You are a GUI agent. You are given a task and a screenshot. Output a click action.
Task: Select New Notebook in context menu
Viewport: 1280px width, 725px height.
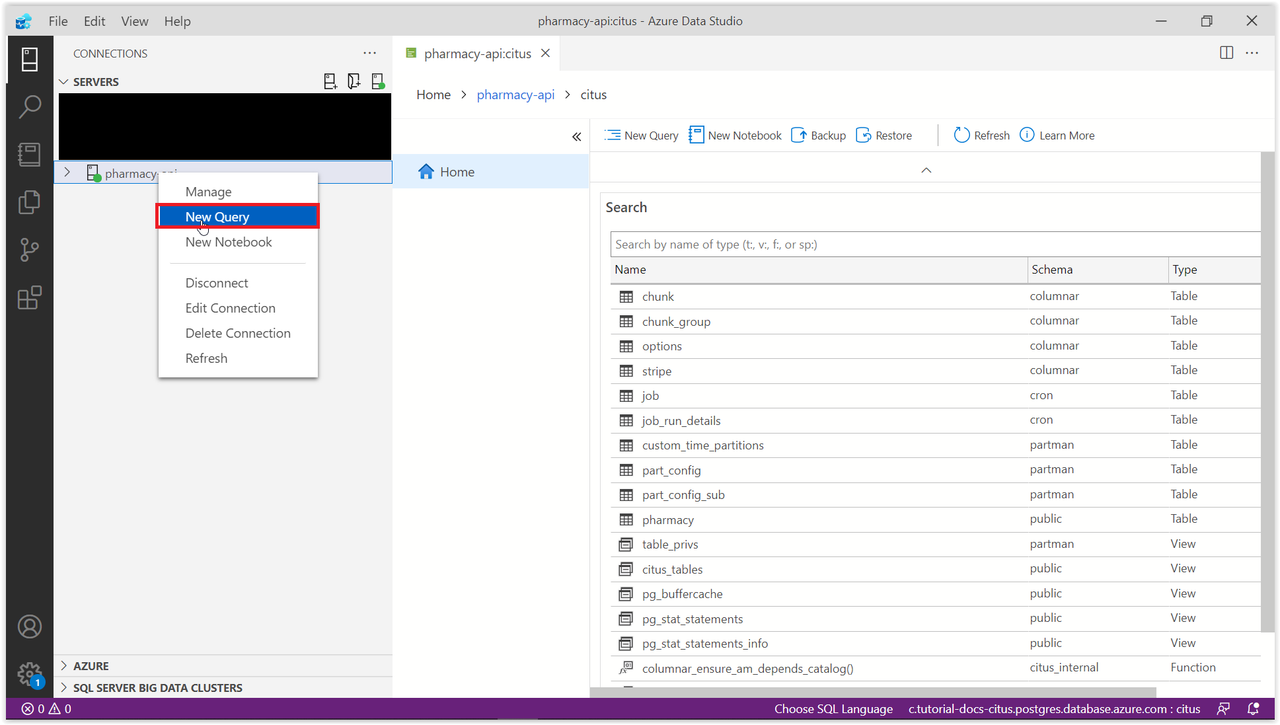click(238, 242)
